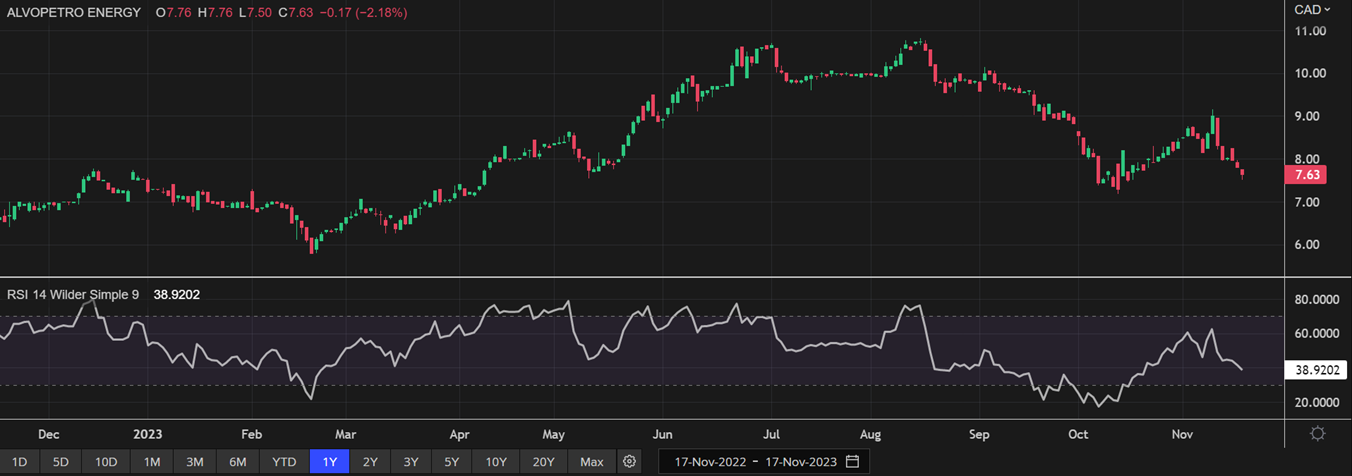Set chart range to 1M
Screen dimensions: 1352x476
tap(152, 462)
